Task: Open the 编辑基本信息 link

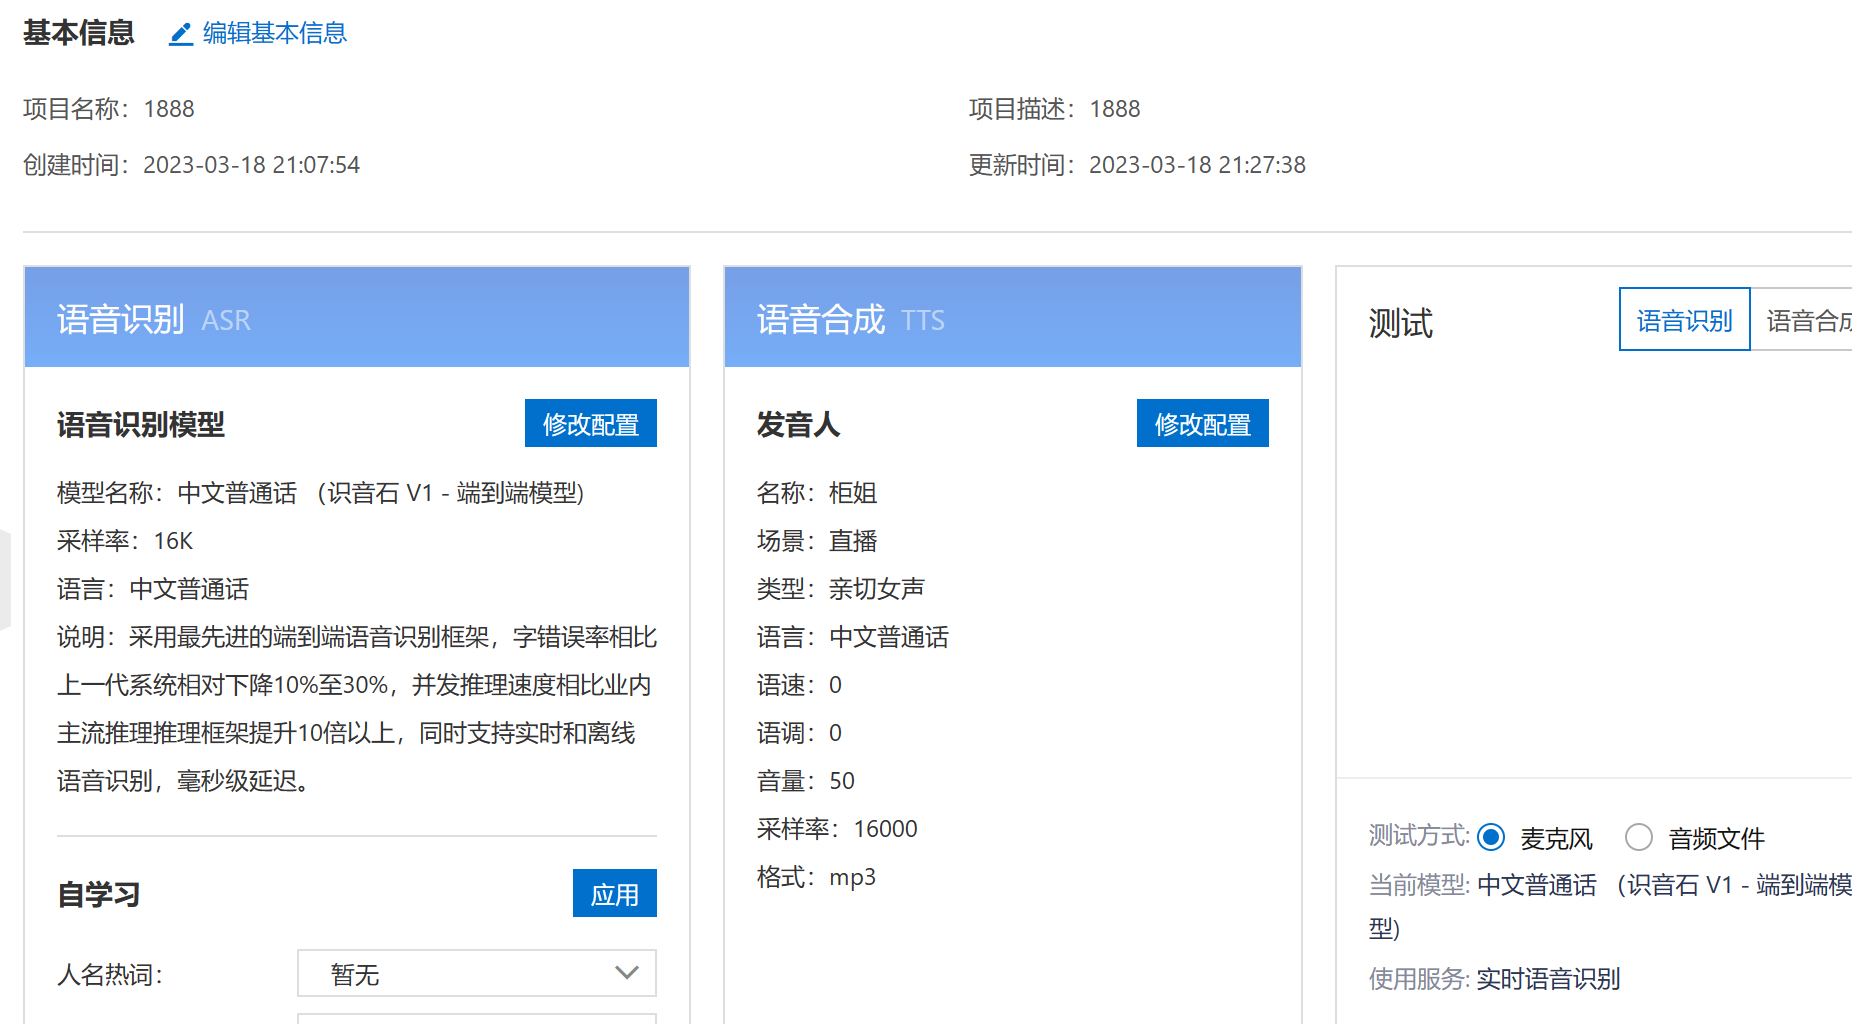Action: click(274, 33)
